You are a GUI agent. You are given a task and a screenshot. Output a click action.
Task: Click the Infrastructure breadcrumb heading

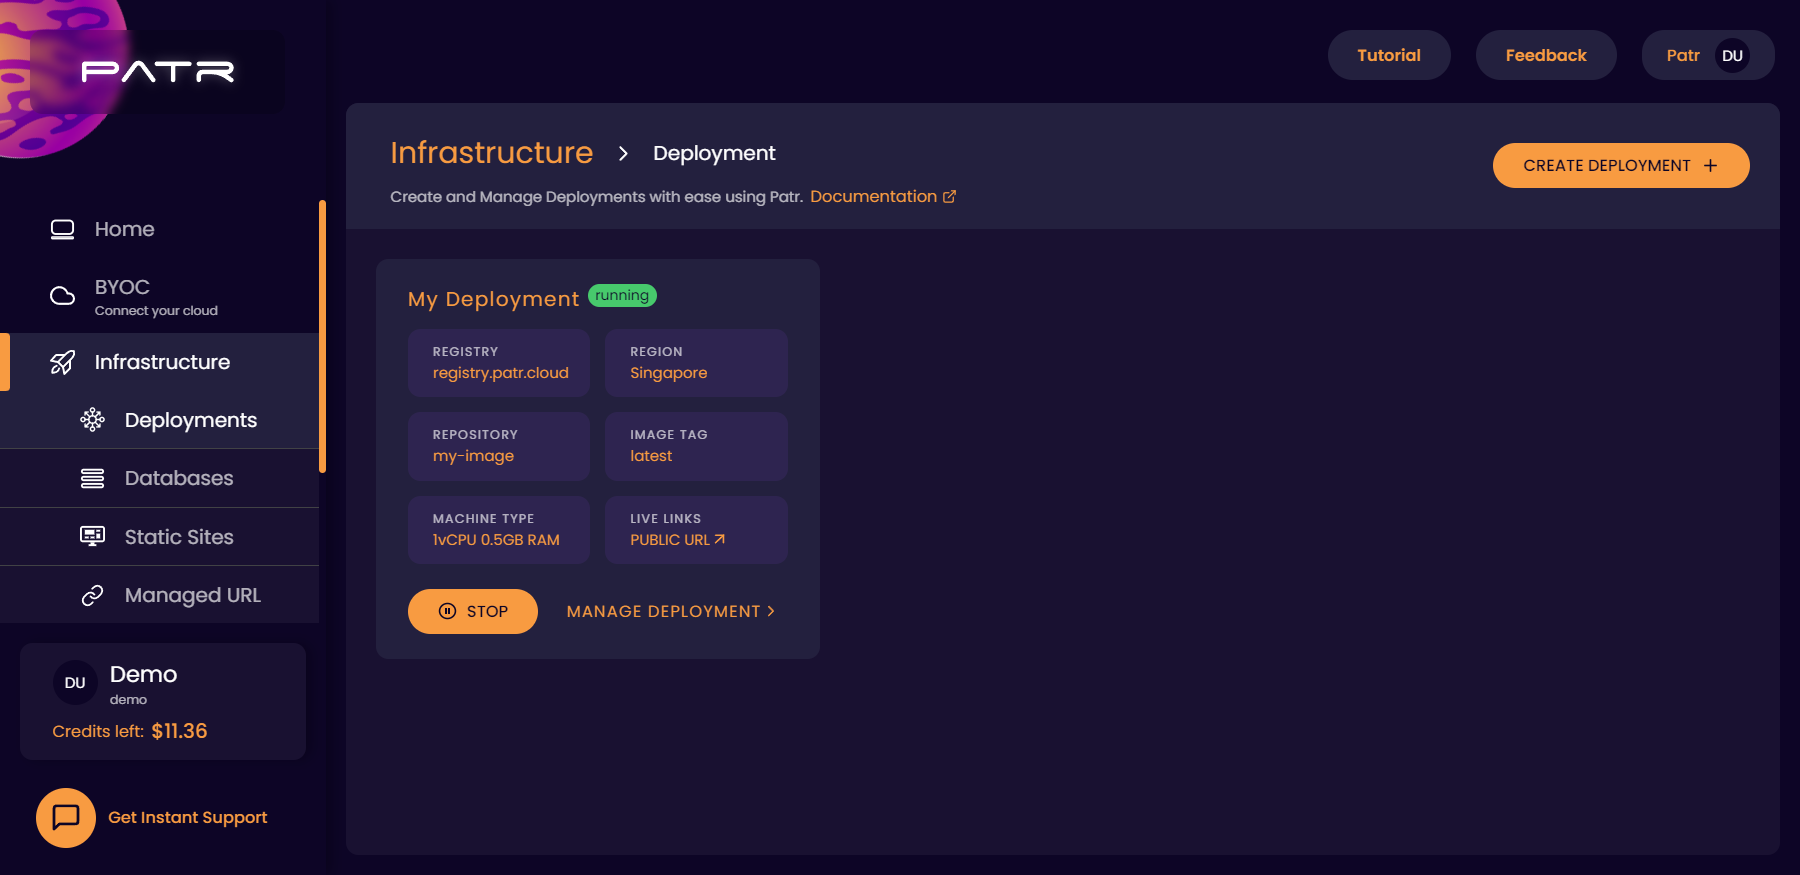(x=492, y=153)
